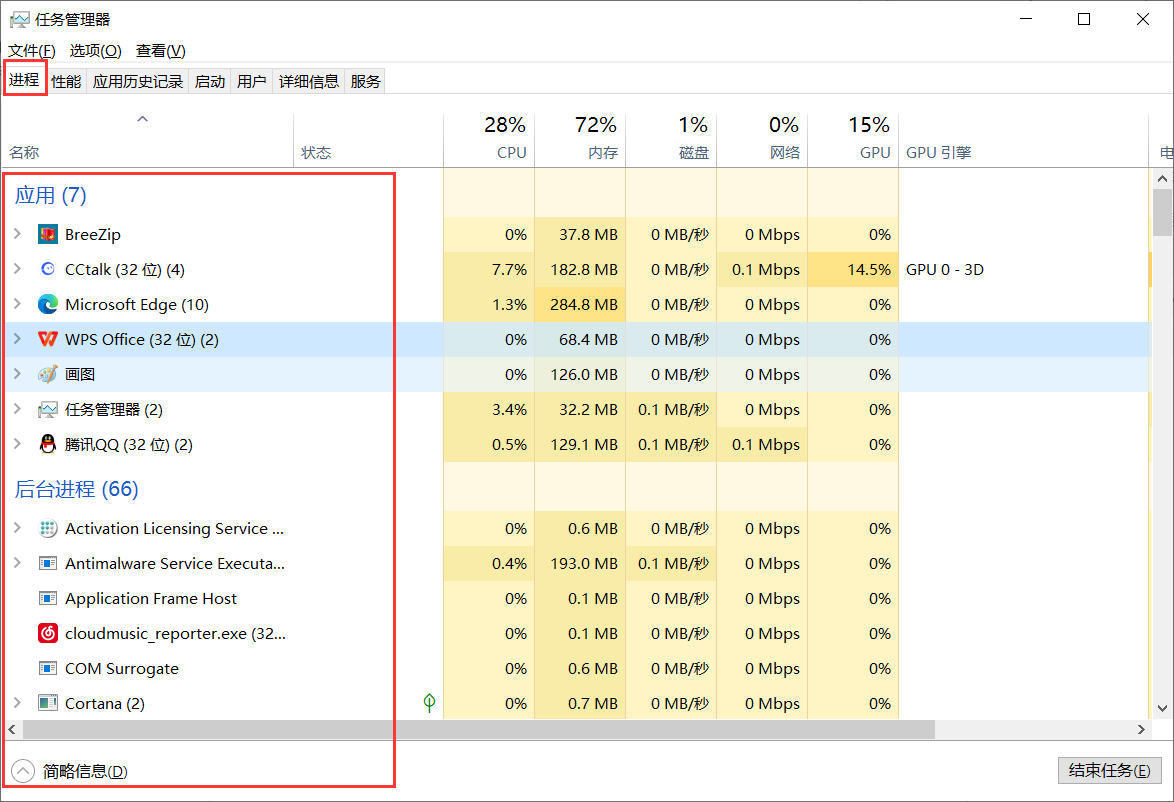
Task: Switch to the 性能 tab
Action: coord(66,82)
